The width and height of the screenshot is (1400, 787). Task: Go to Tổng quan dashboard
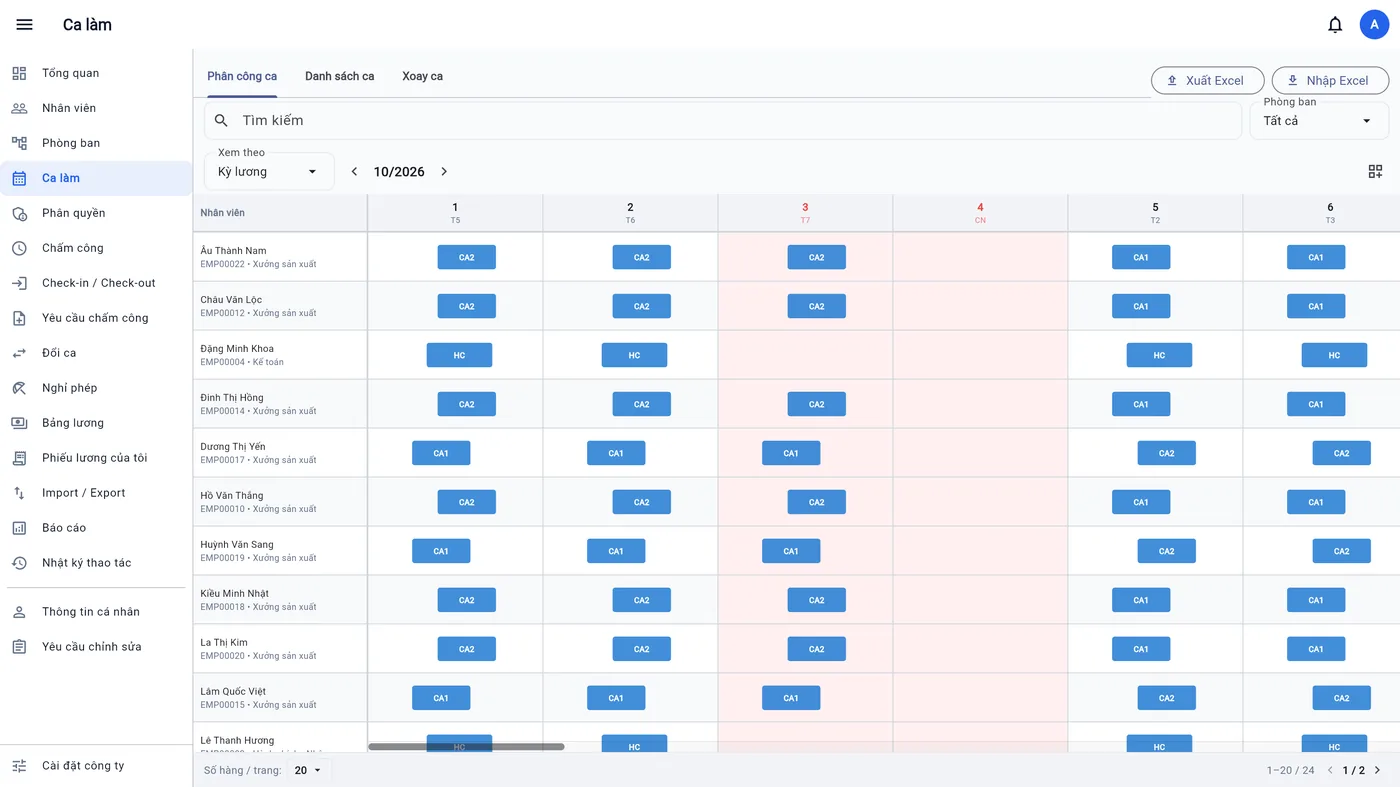[x=96, y=73]
